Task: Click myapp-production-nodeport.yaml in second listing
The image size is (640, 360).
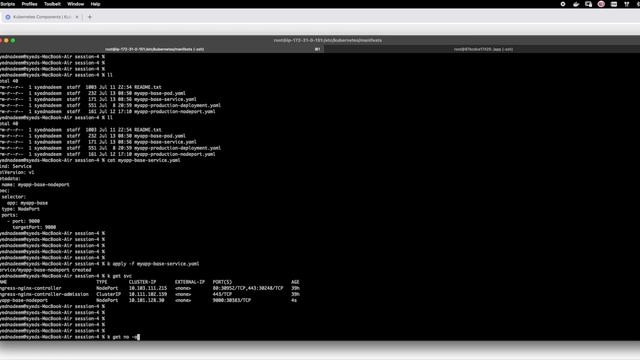Action: pyautogui.click(x=175, y=154)
